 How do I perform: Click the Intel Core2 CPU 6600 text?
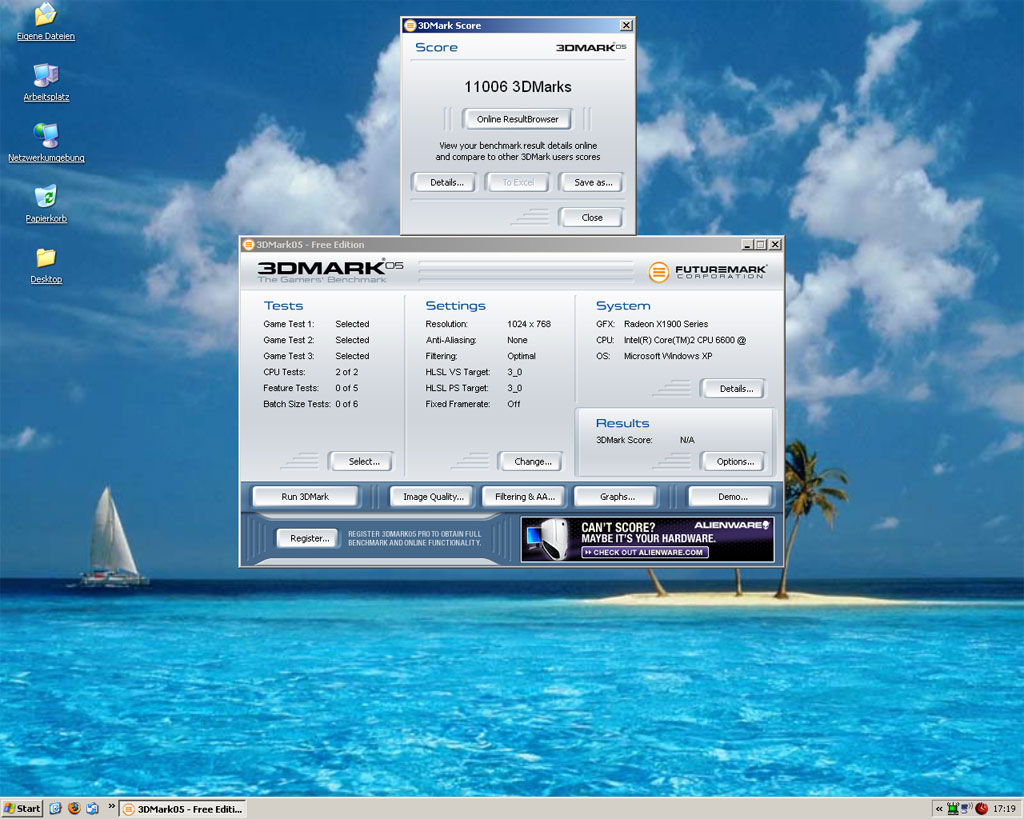coord(684,340)
